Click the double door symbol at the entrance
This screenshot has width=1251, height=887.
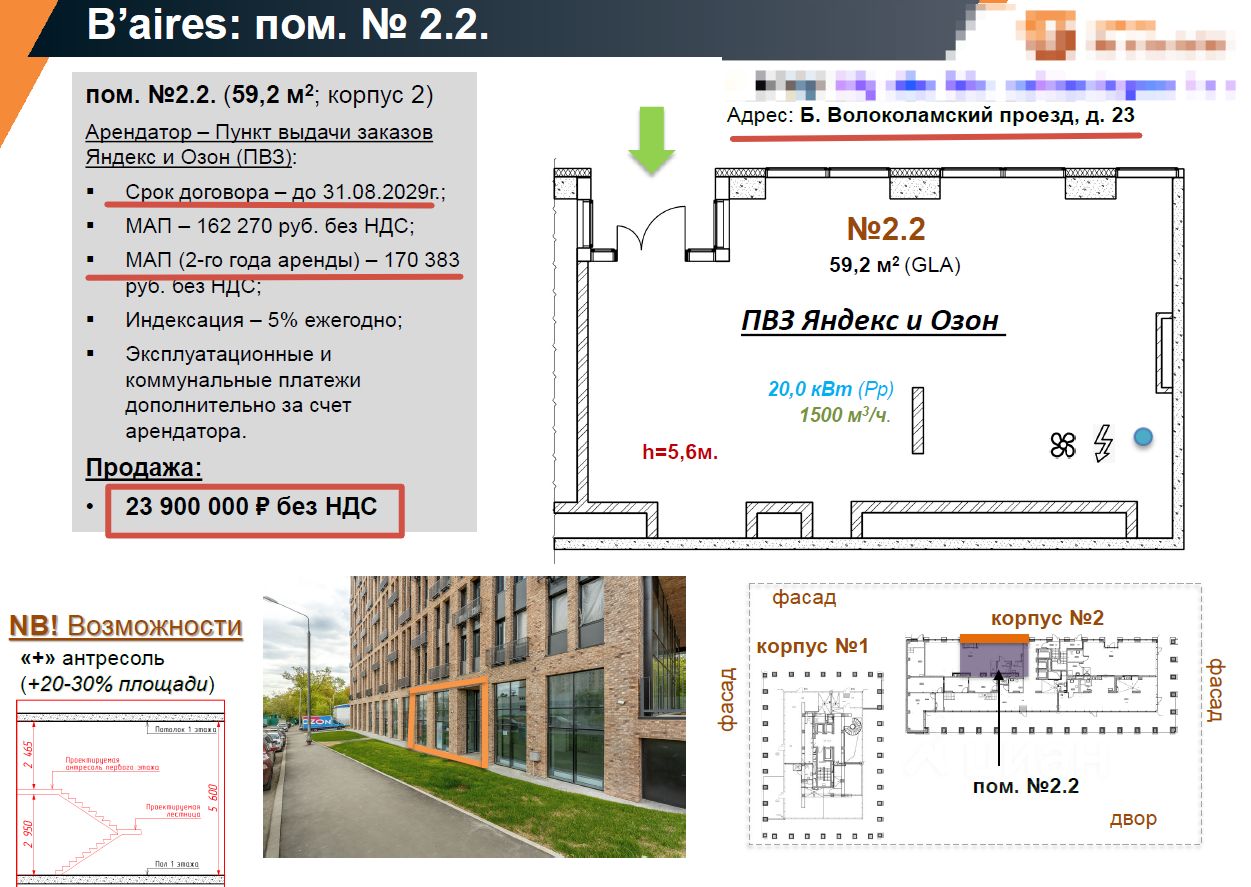pos(651,228)
